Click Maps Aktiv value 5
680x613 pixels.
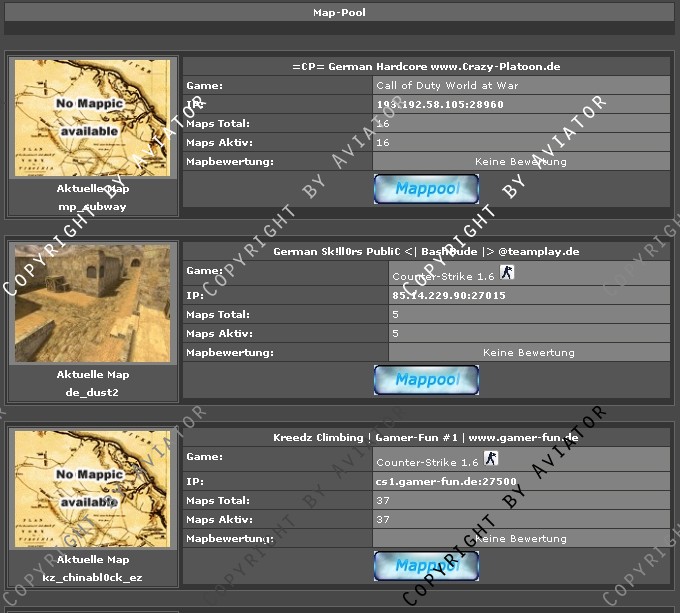[395, 334]
